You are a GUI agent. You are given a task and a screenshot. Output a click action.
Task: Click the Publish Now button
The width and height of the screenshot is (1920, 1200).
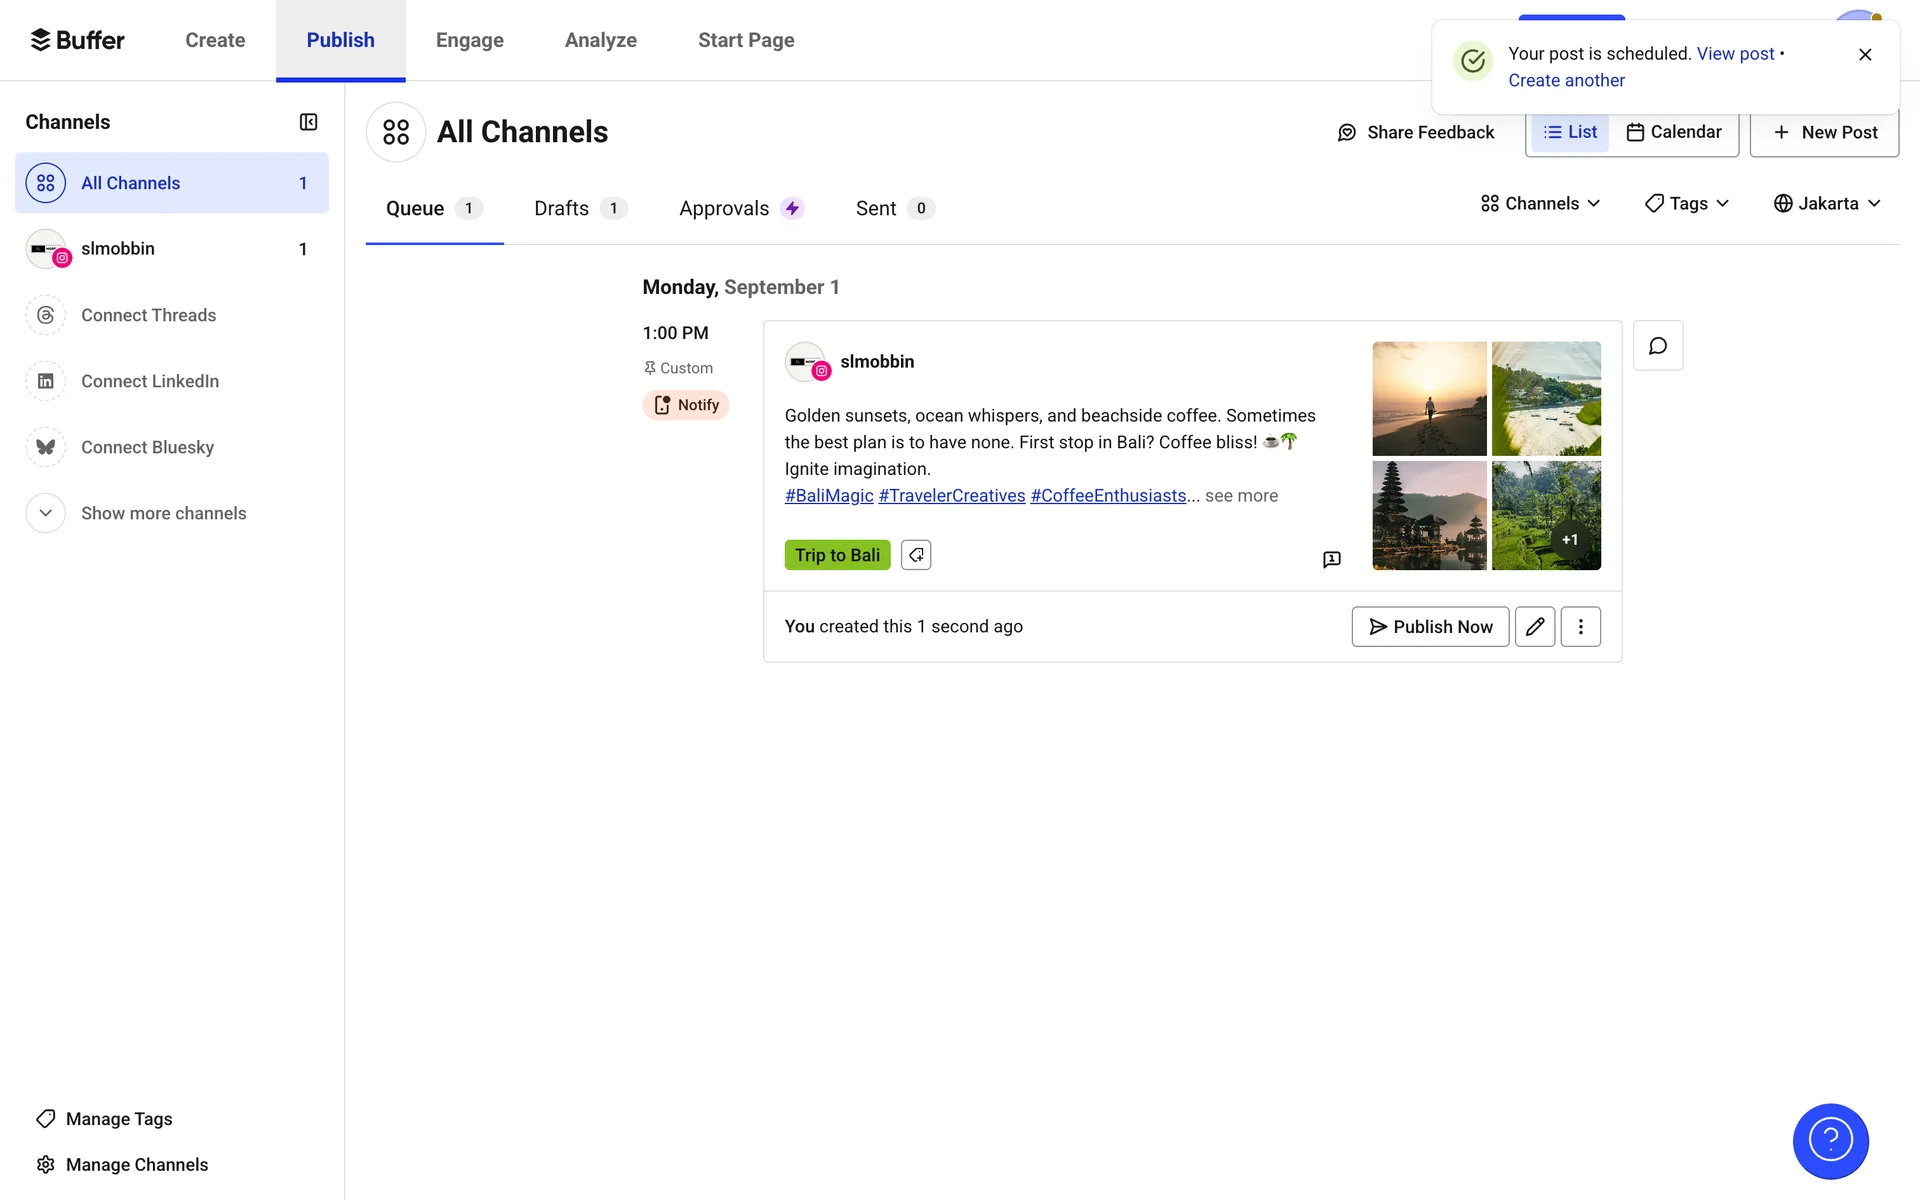tap(1430, 627)
